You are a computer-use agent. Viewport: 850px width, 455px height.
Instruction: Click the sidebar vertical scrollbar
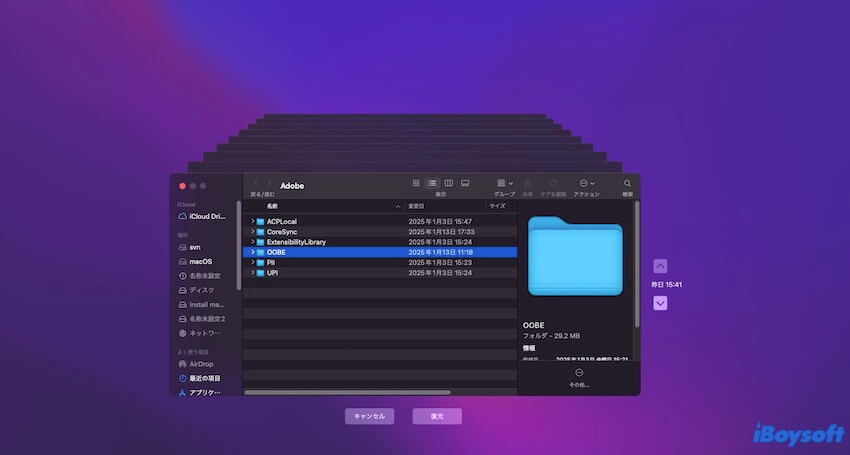(239, 246)
